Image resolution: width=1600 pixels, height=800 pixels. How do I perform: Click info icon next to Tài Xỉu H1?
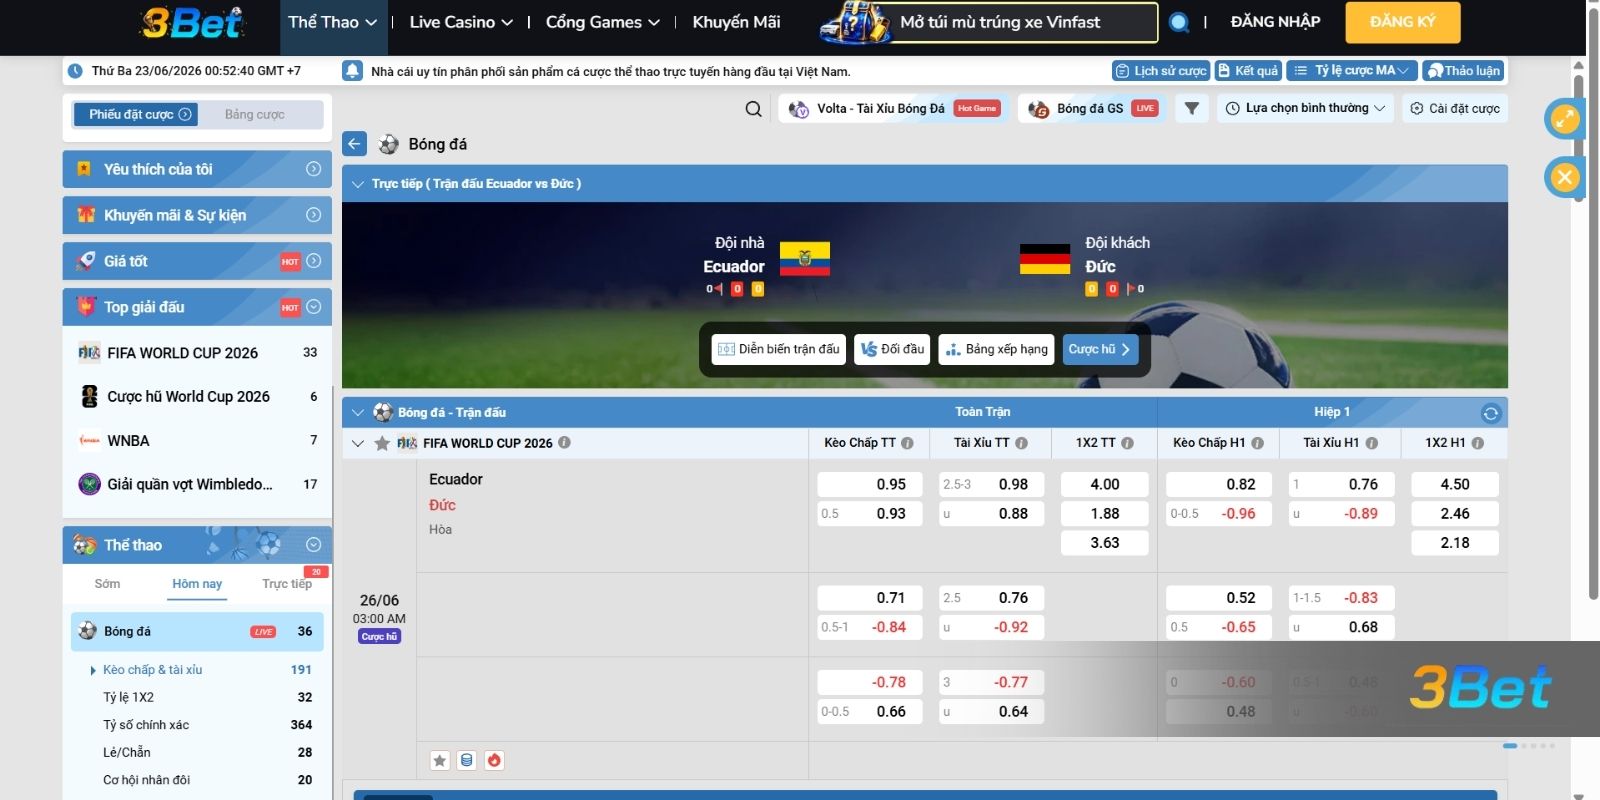click(x=1371, y=443)
